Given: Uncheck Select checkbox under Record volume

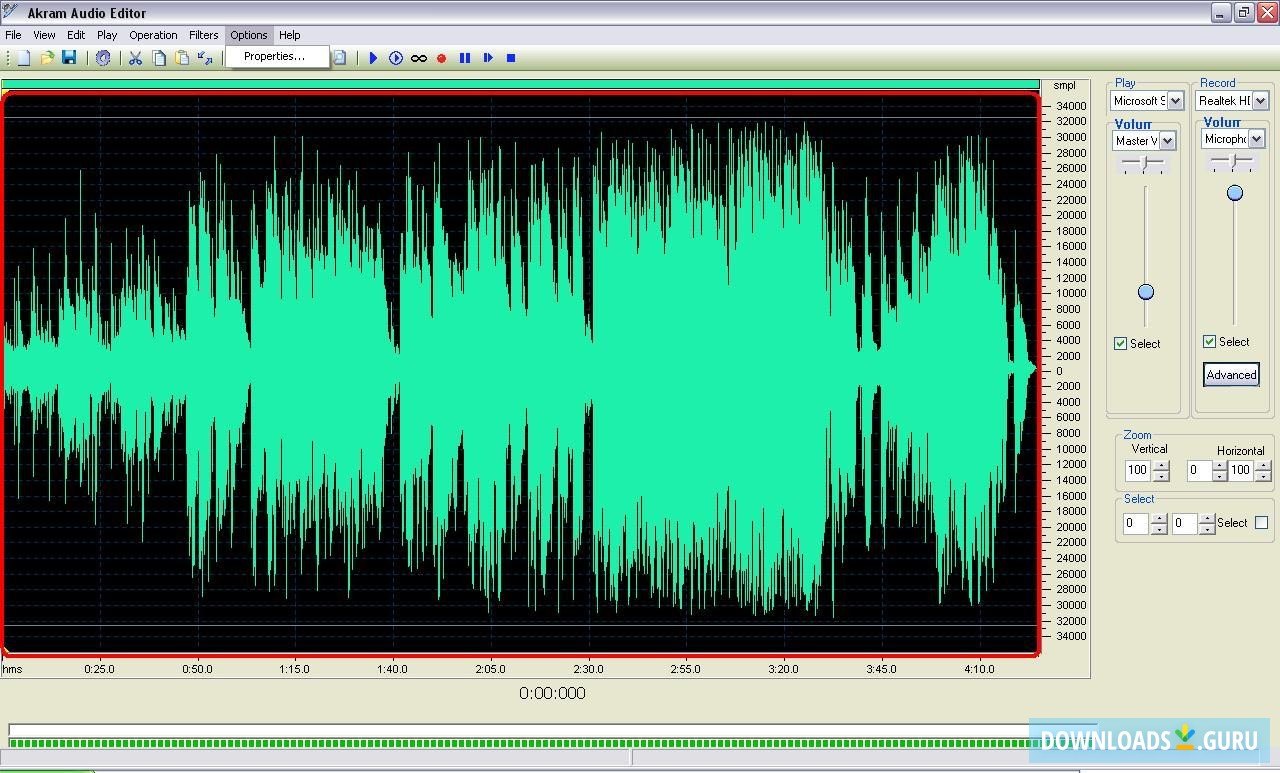Looking at the screenshot, I should (1210, 341).
